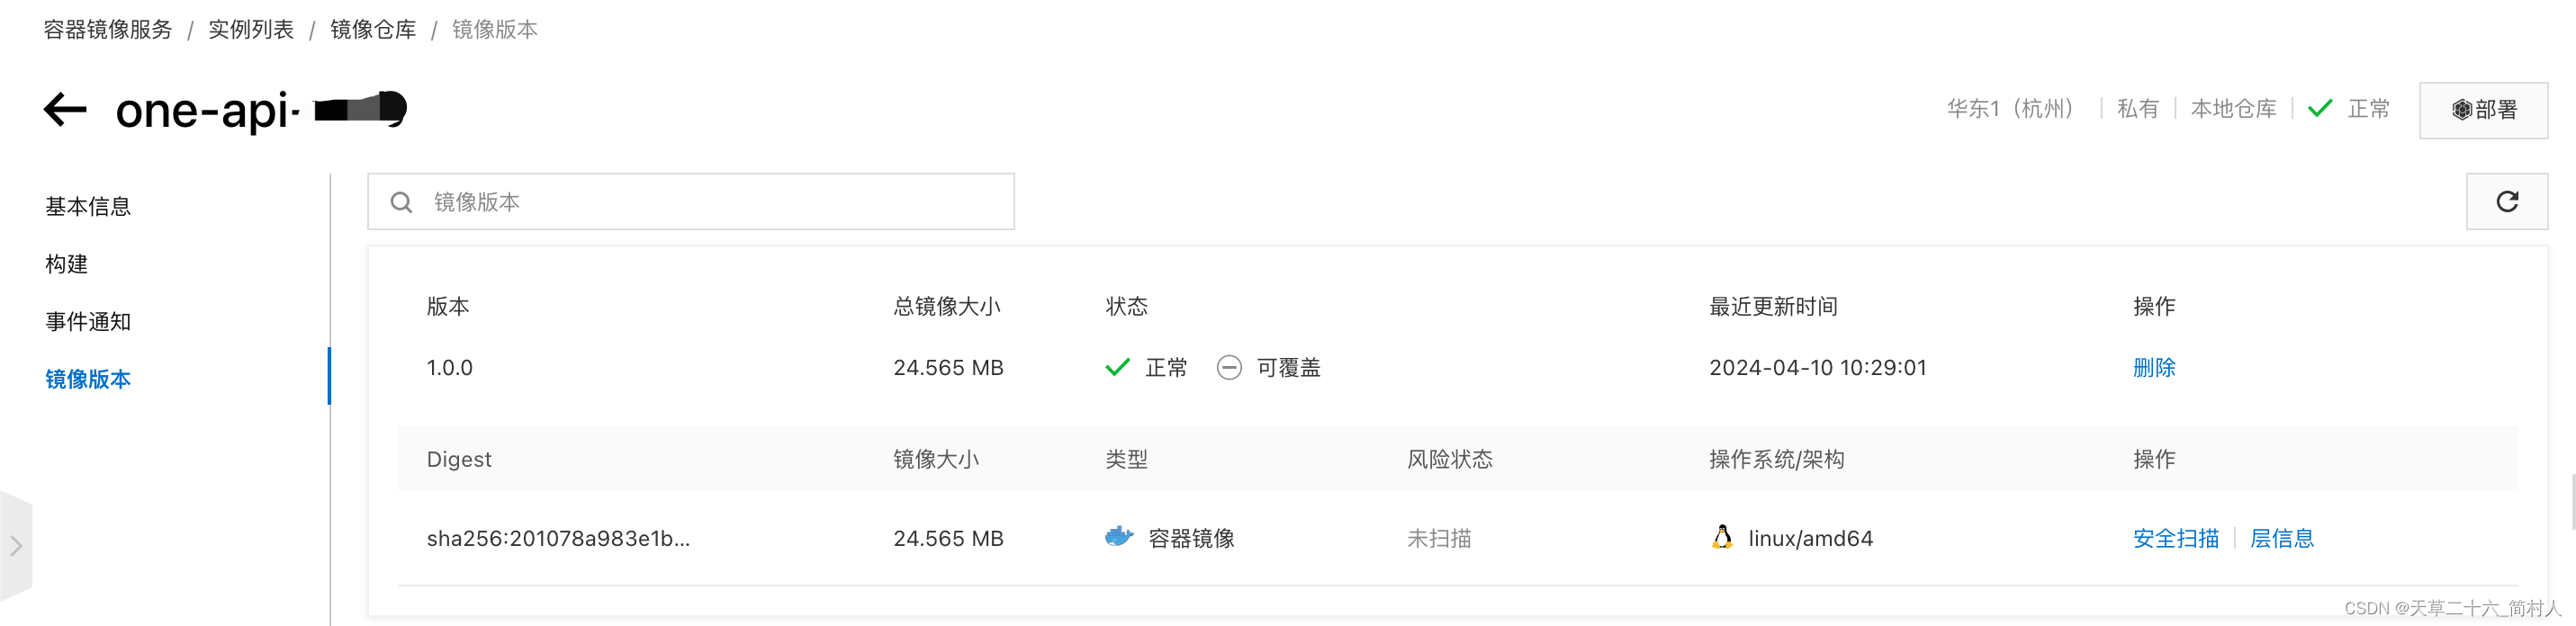This screenshot has height=626, width=2576.
Task: Switch to the 构建 sidebar section
Action: click(66, 263)
